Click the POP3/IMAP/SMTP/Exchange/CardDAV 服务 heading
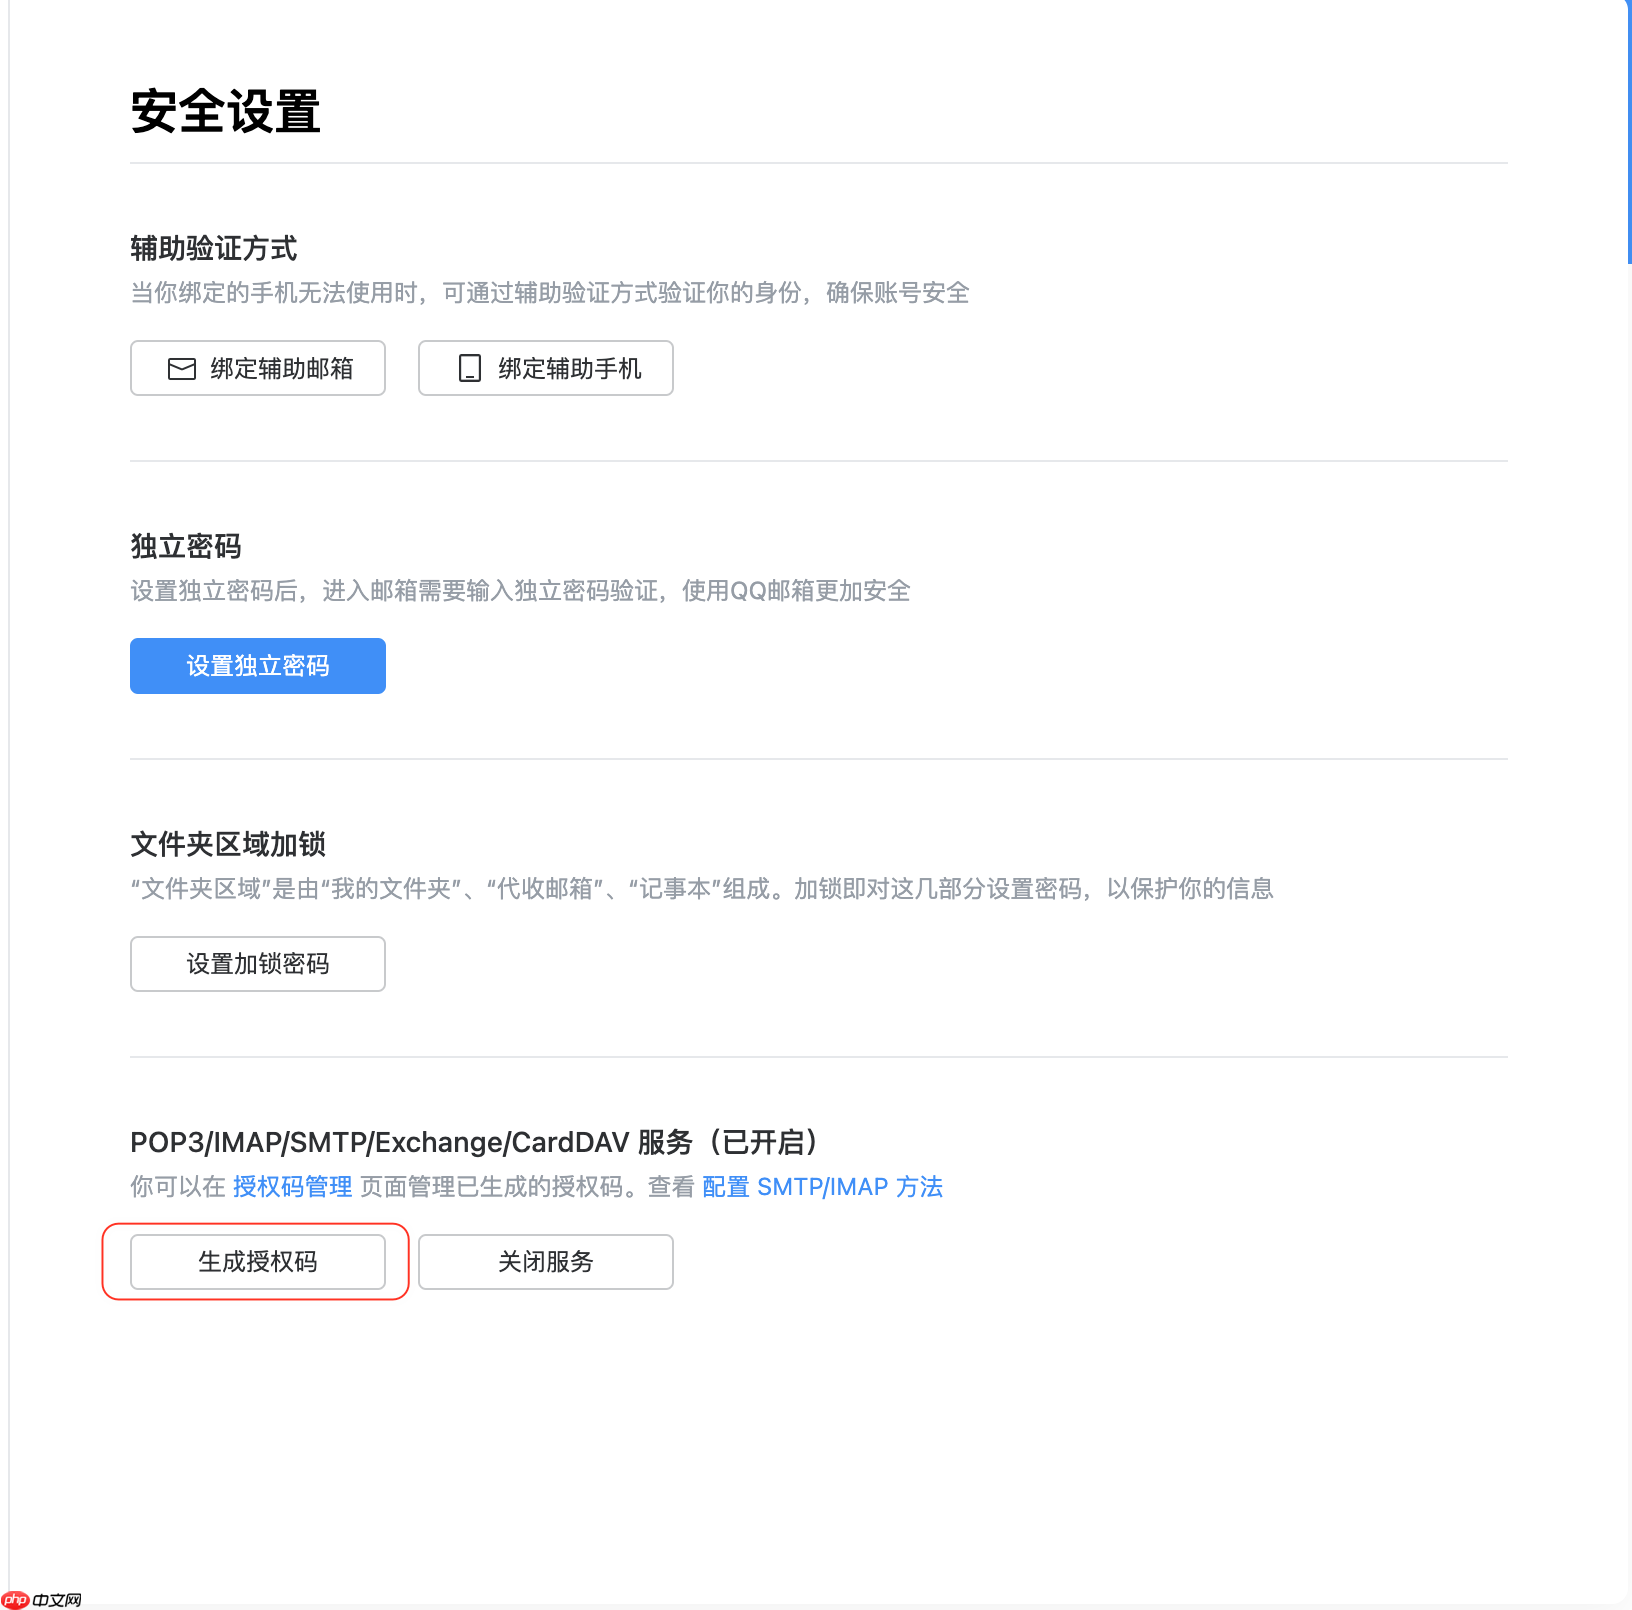 pos(474,1142)
